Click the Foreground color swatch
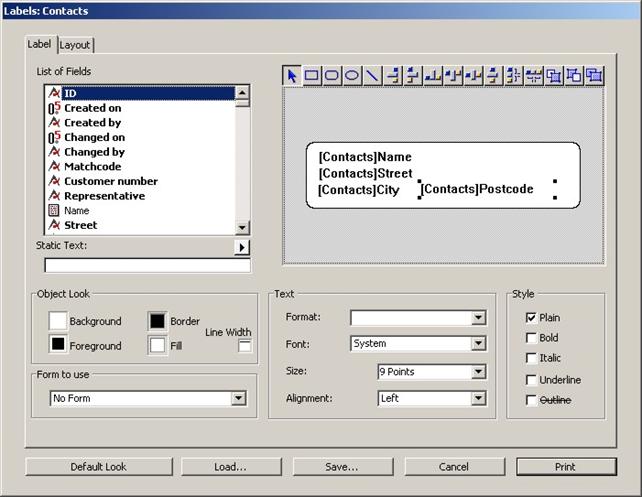 coord(58,345)
